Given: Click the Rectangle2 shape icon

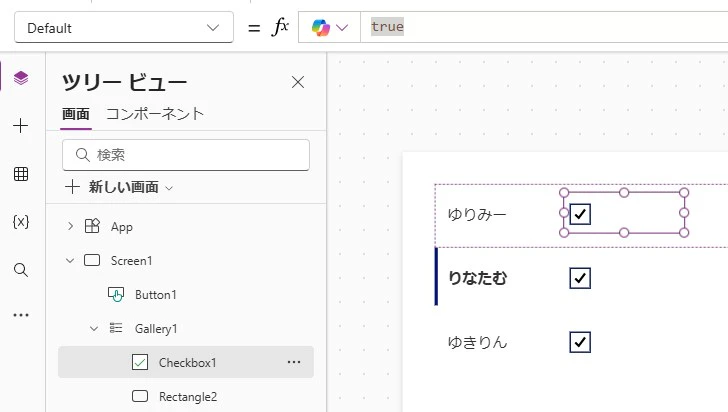Looking at the screenshot, I should (x=140, y=396).
